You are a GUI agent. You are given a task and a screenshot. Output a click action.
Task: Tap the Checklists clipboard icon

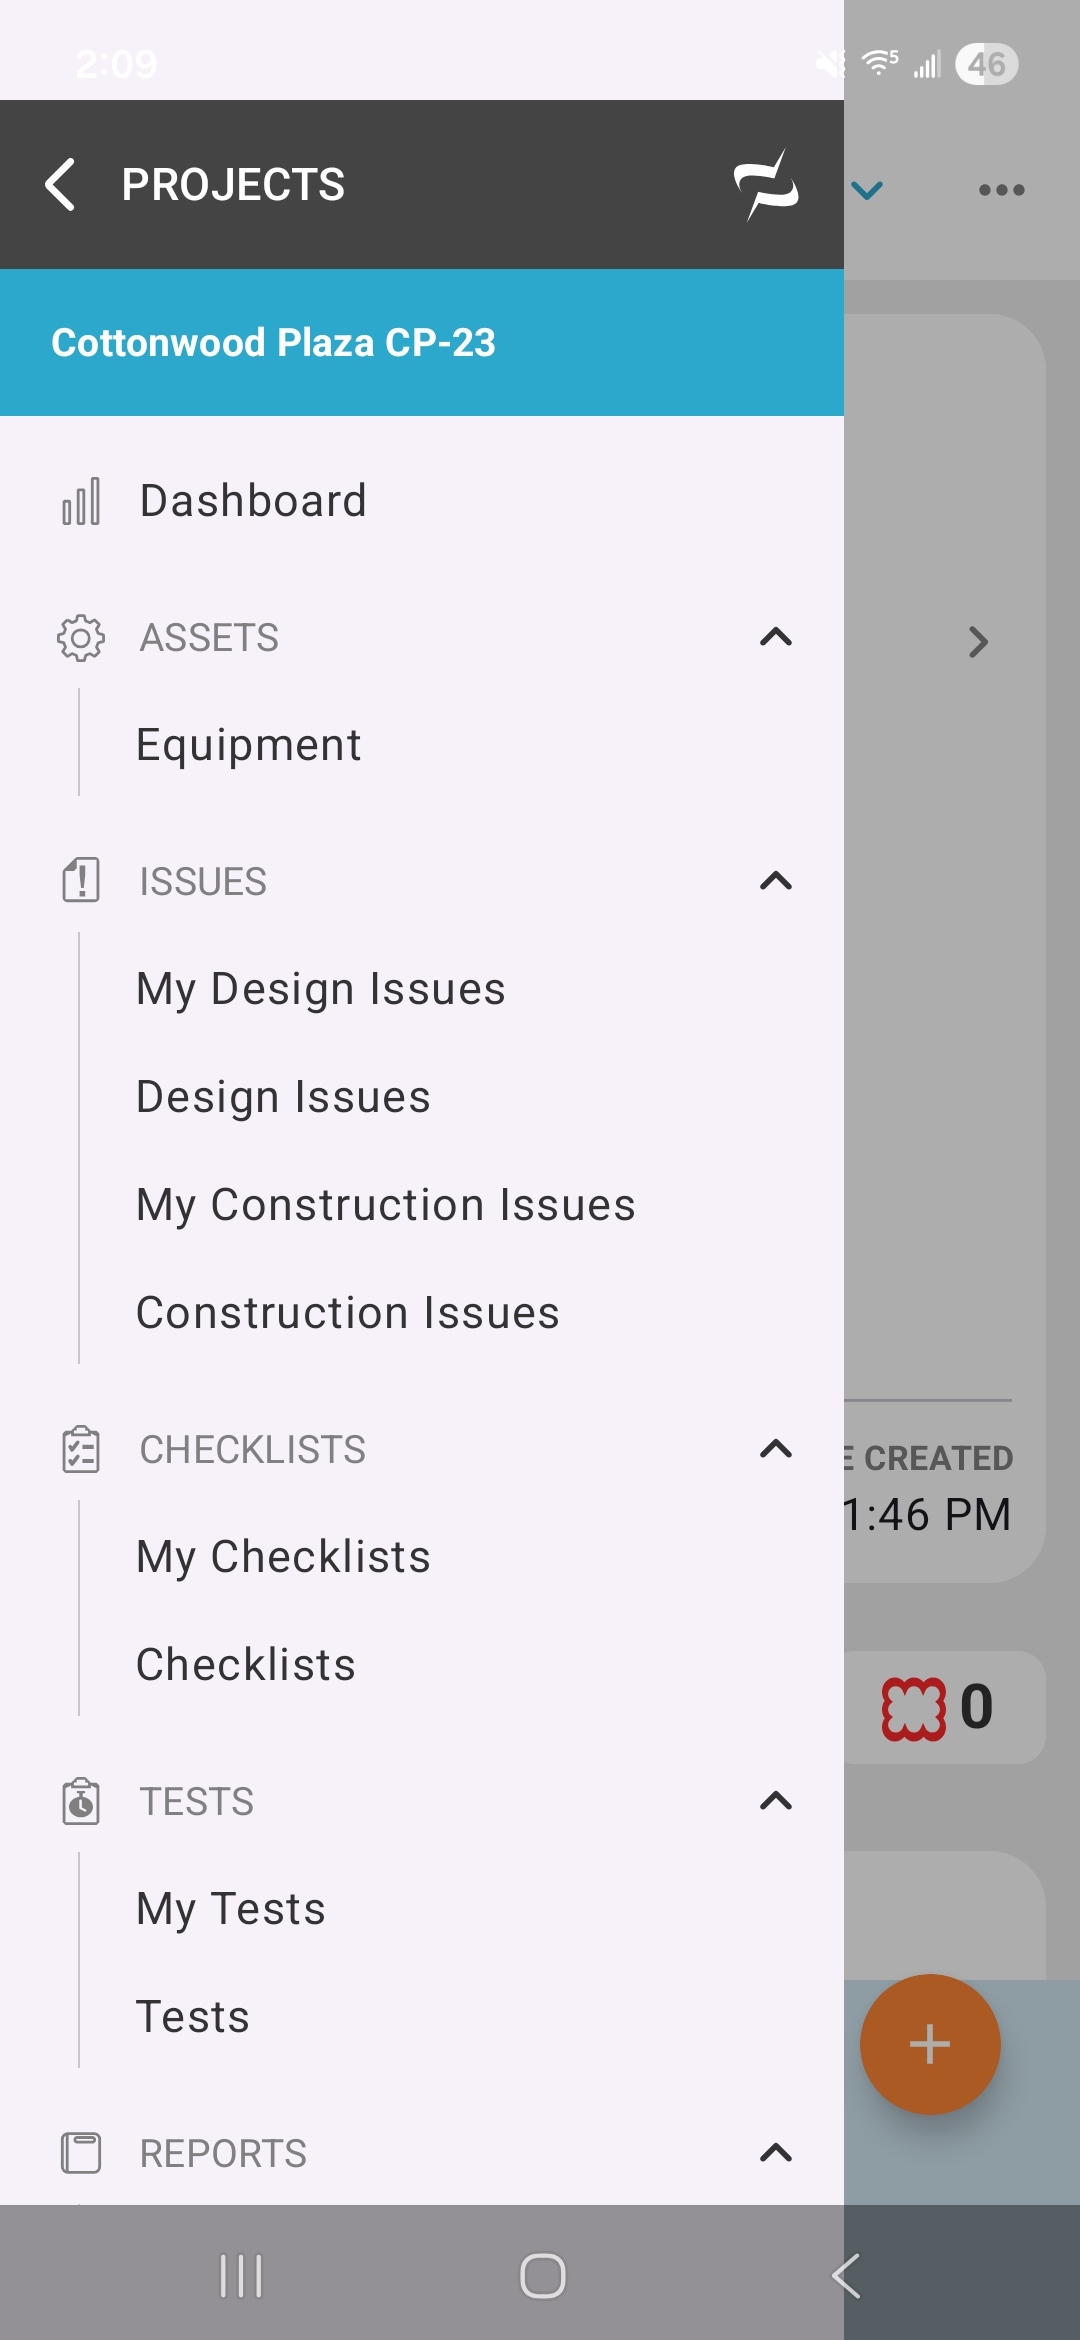tap(81, 1450)
